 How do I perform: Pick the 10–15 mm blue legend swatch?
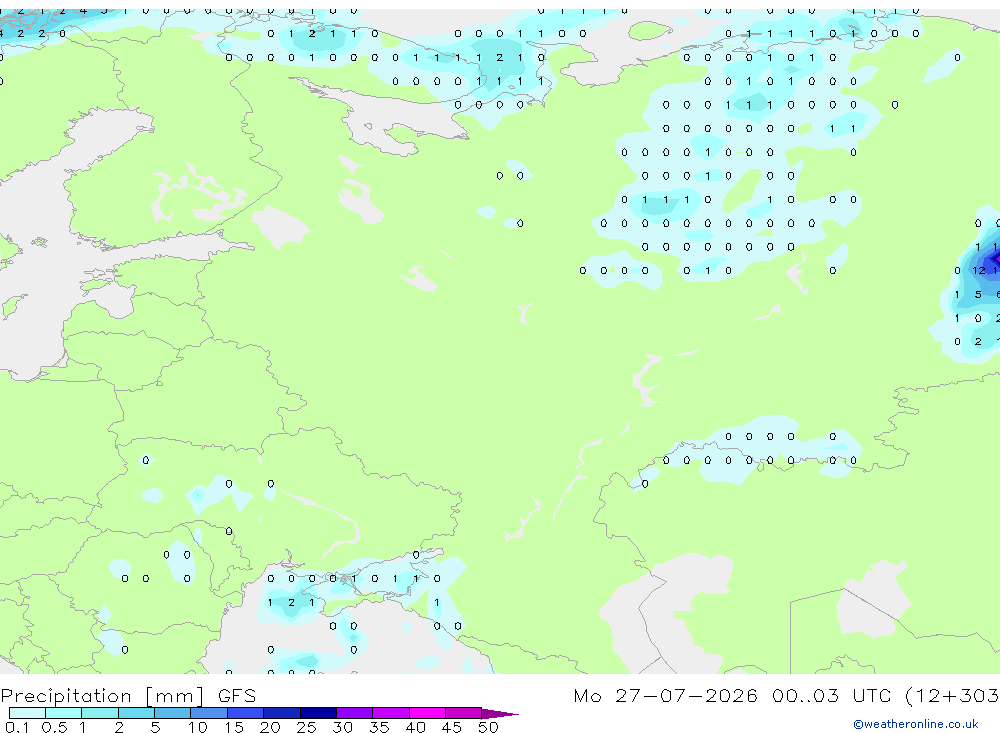coord(209,713)
